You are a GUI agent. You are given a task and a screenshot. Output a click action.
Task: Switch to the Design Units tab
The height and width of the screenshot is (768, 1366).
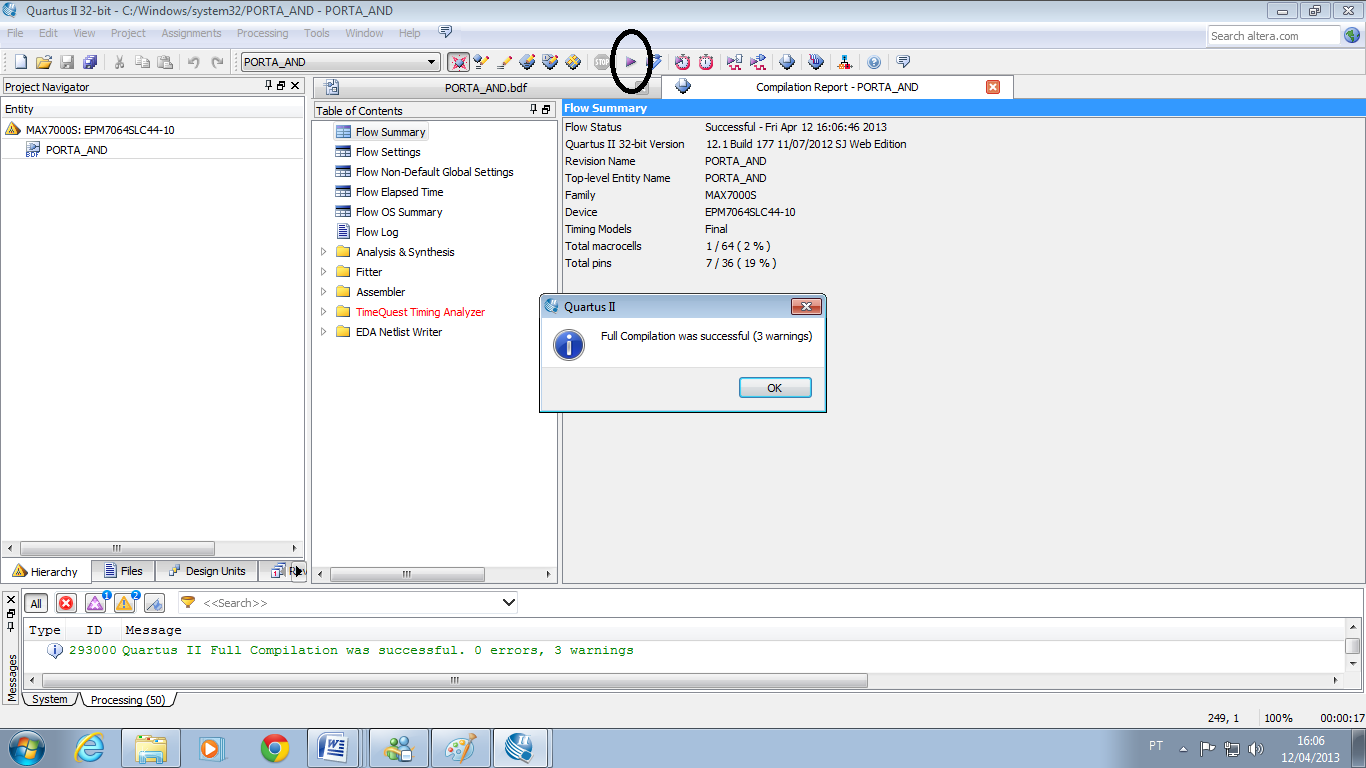pos(205,571)
